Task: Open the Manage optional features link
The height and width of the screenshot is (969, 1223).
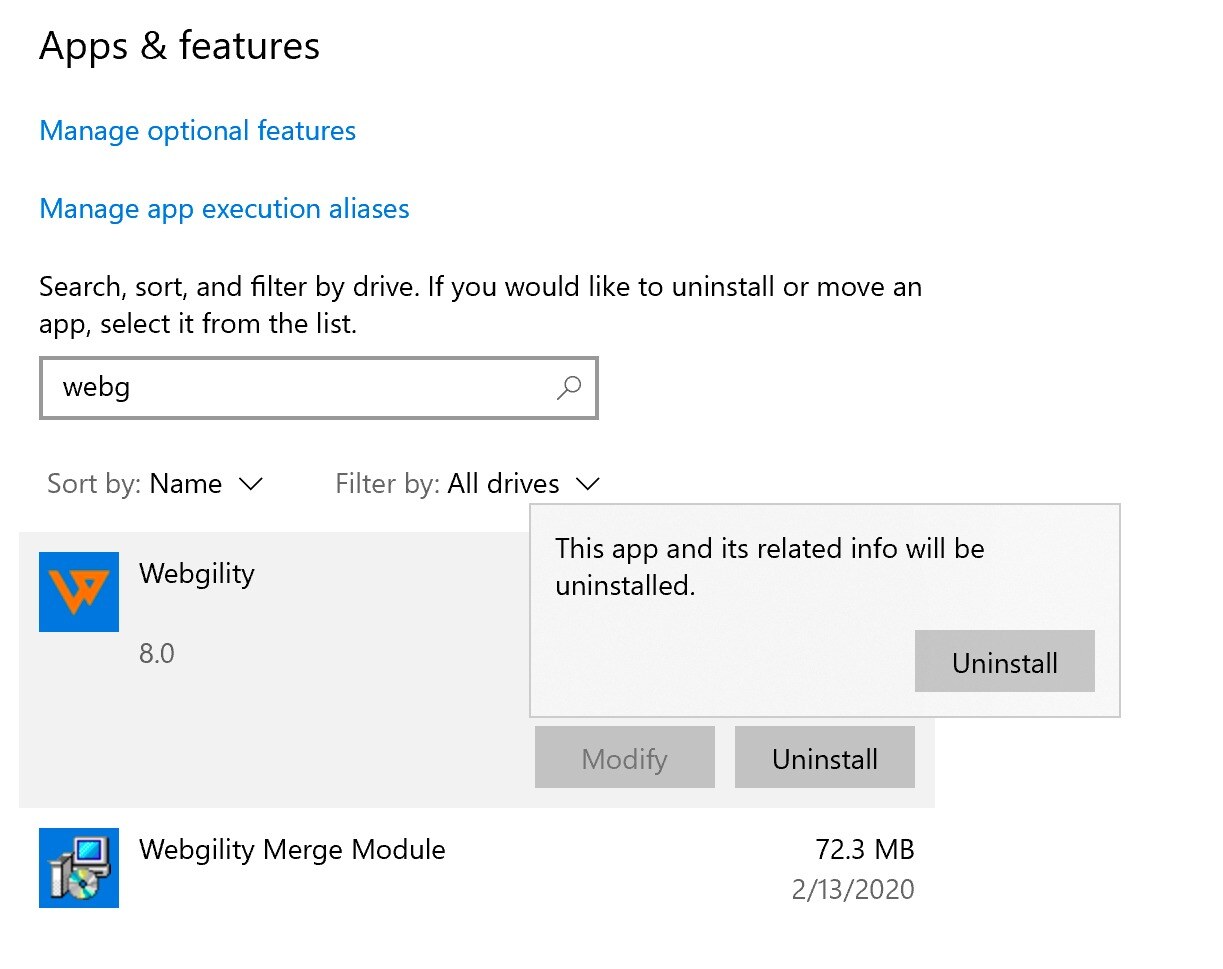Action: (198, 131)
